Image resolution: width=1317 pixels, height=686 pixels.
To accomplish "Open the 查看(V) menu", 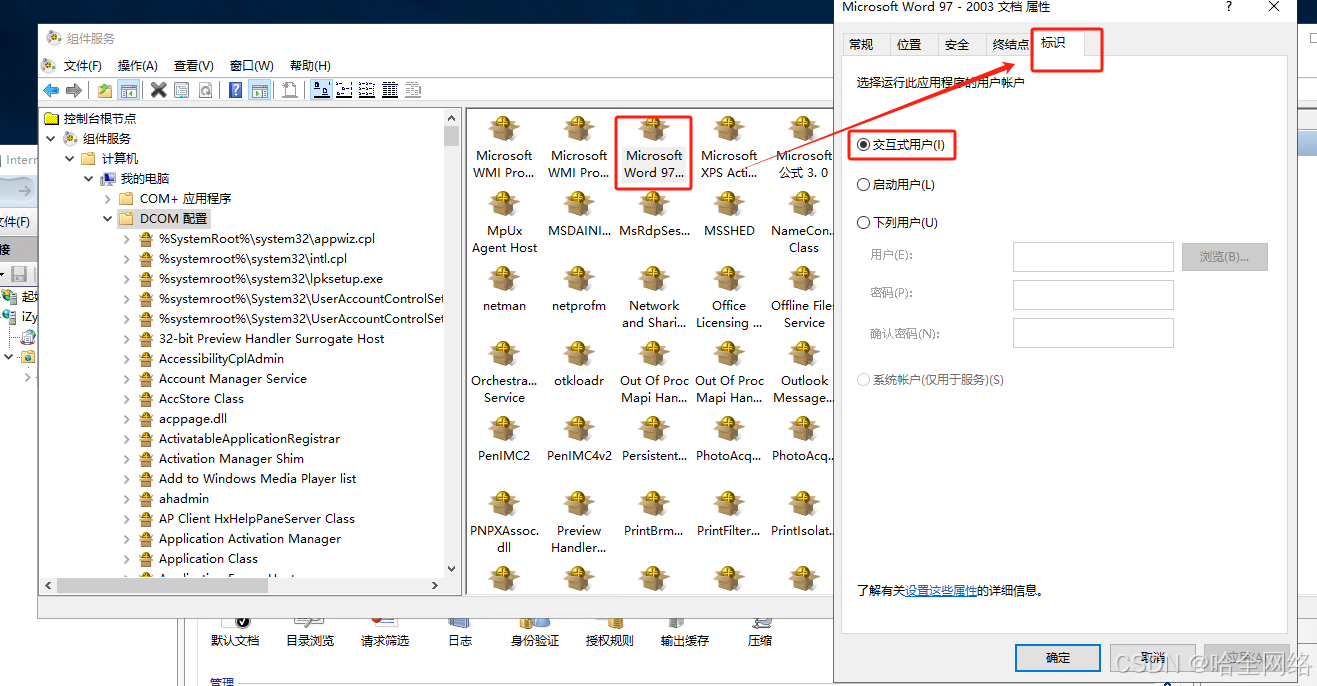I will pyautogui.click(x=194, y=66).
